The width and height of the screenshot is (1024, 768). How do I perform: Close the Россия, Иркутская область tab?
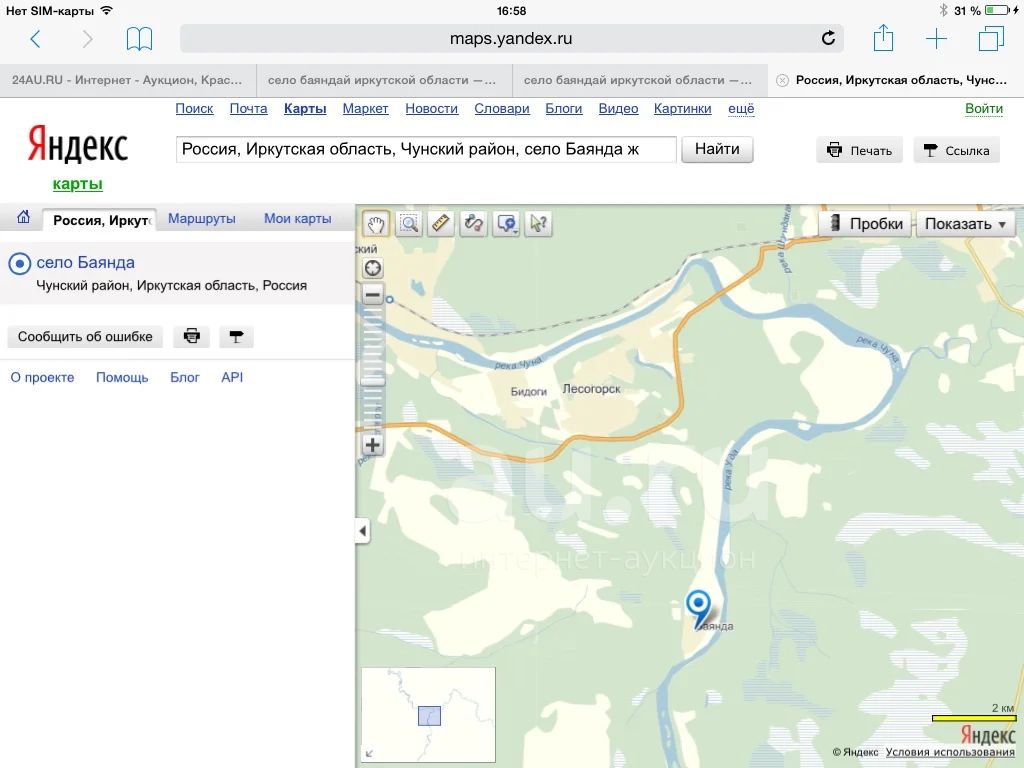point(782,80)
